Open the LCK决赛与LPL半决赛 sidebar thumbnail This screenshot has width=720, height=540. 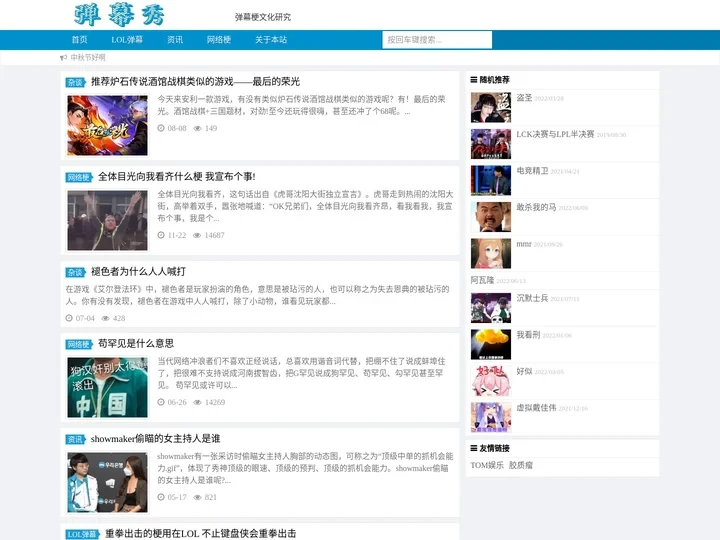(491, 144)
